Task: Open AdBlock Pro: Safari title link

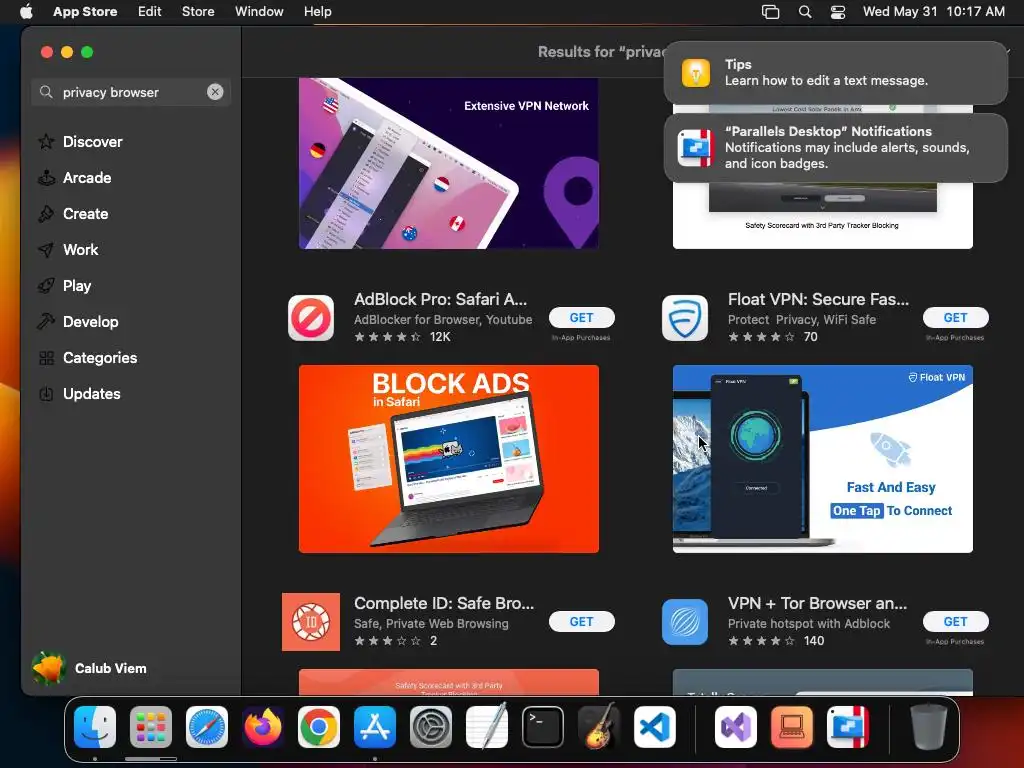Action: coord(440,299)
